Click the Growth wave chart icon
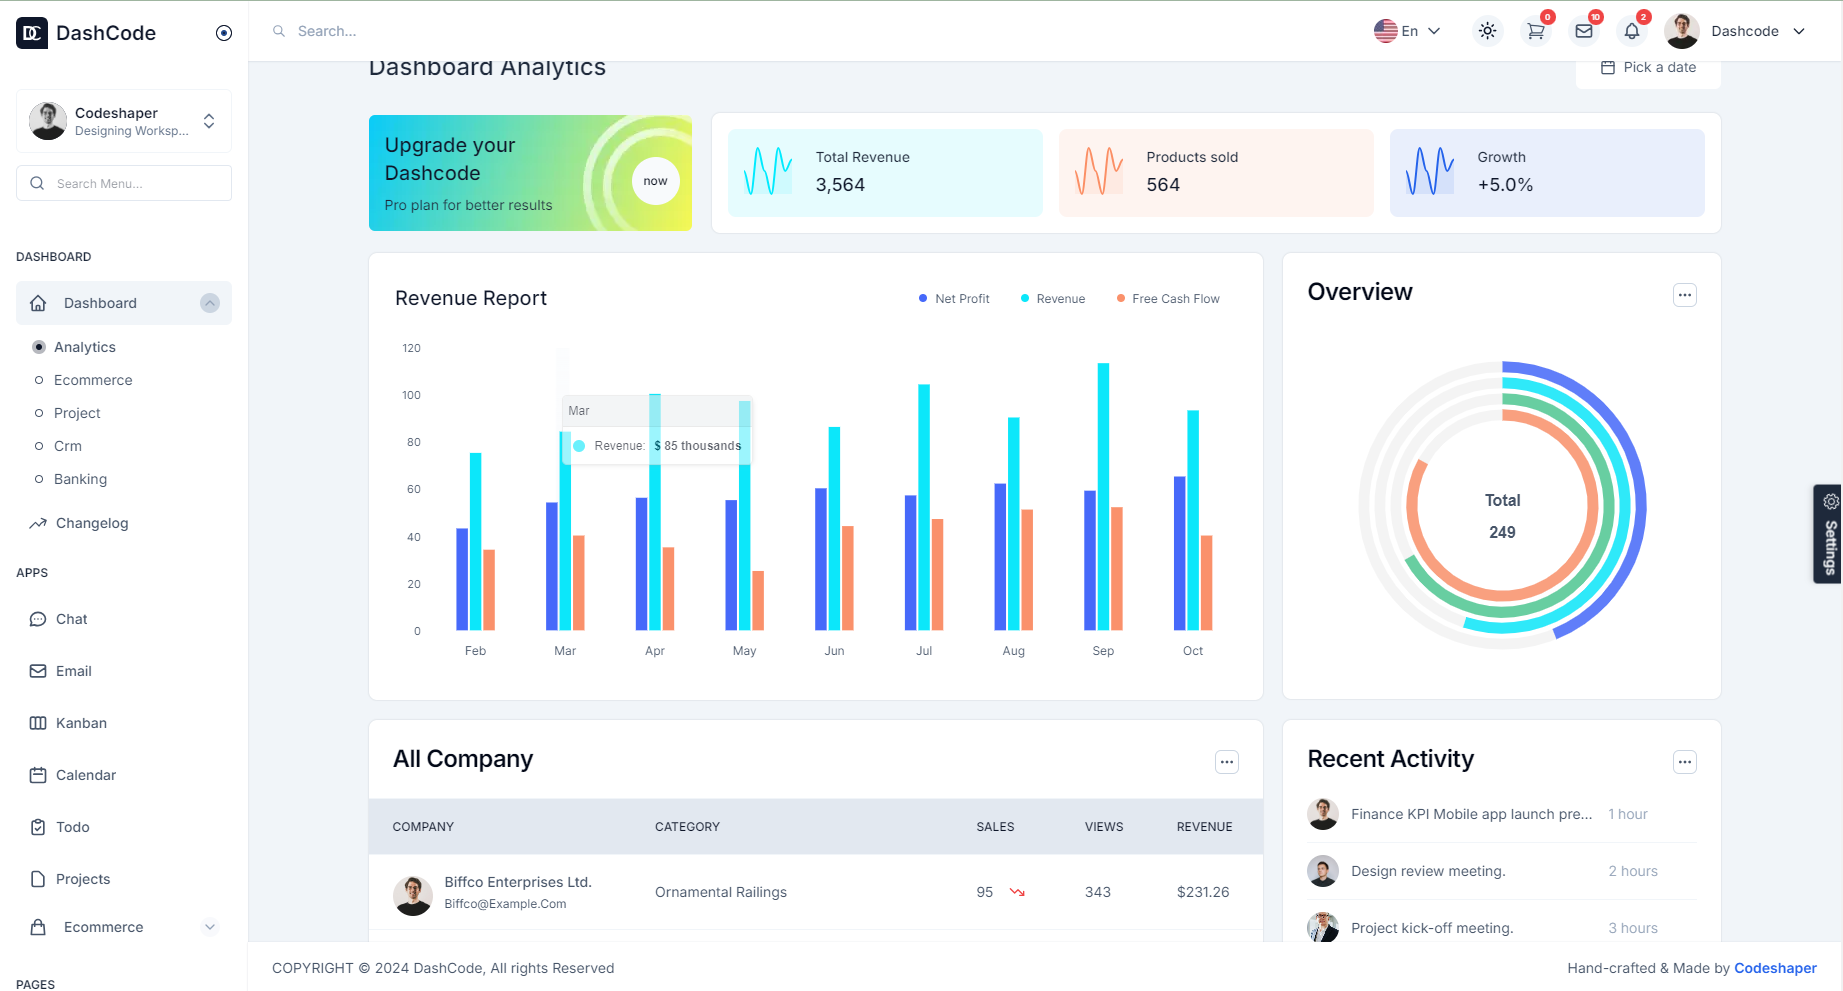The height and width of the screenshot is (991, 1843). pyautogui.click(x=1430, y=171)
